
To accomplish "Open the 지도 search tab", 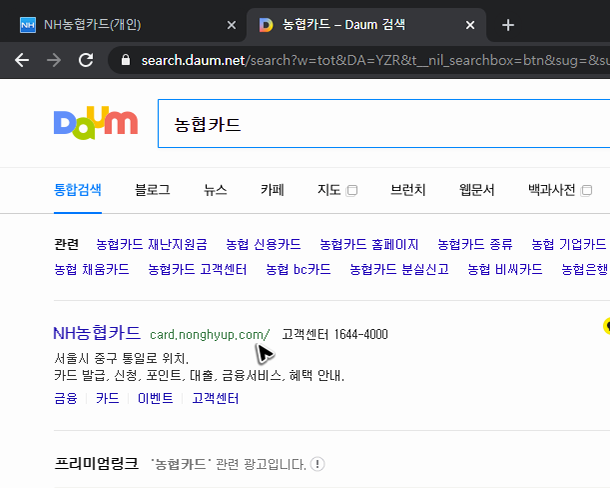I will [329, 190].
